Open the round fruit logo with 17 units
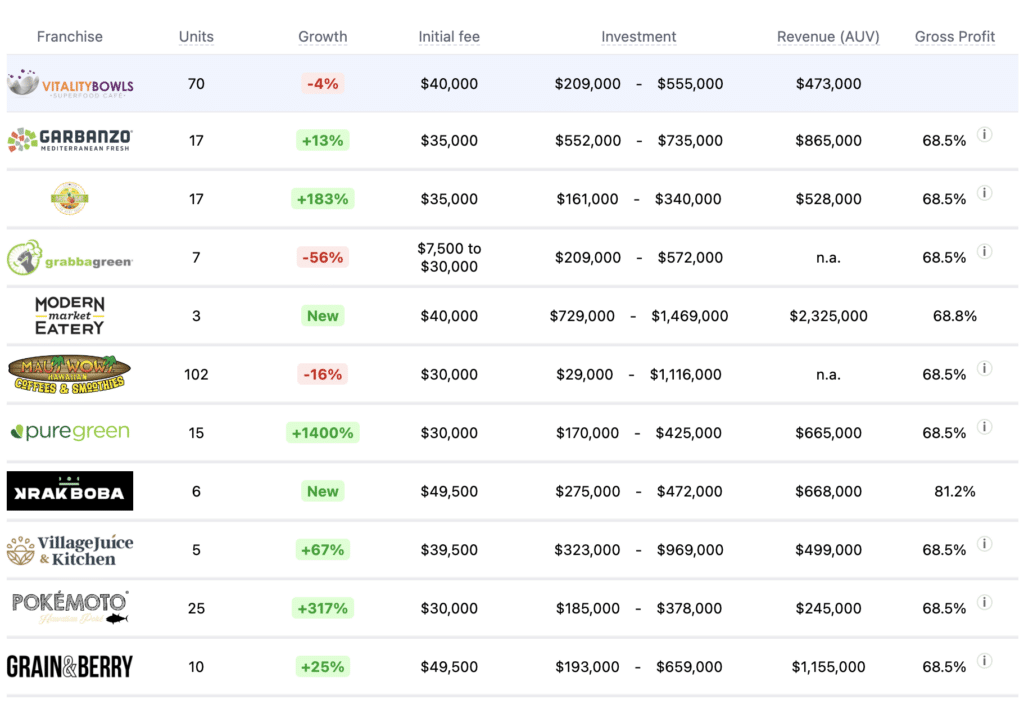 tap(69, 198)
